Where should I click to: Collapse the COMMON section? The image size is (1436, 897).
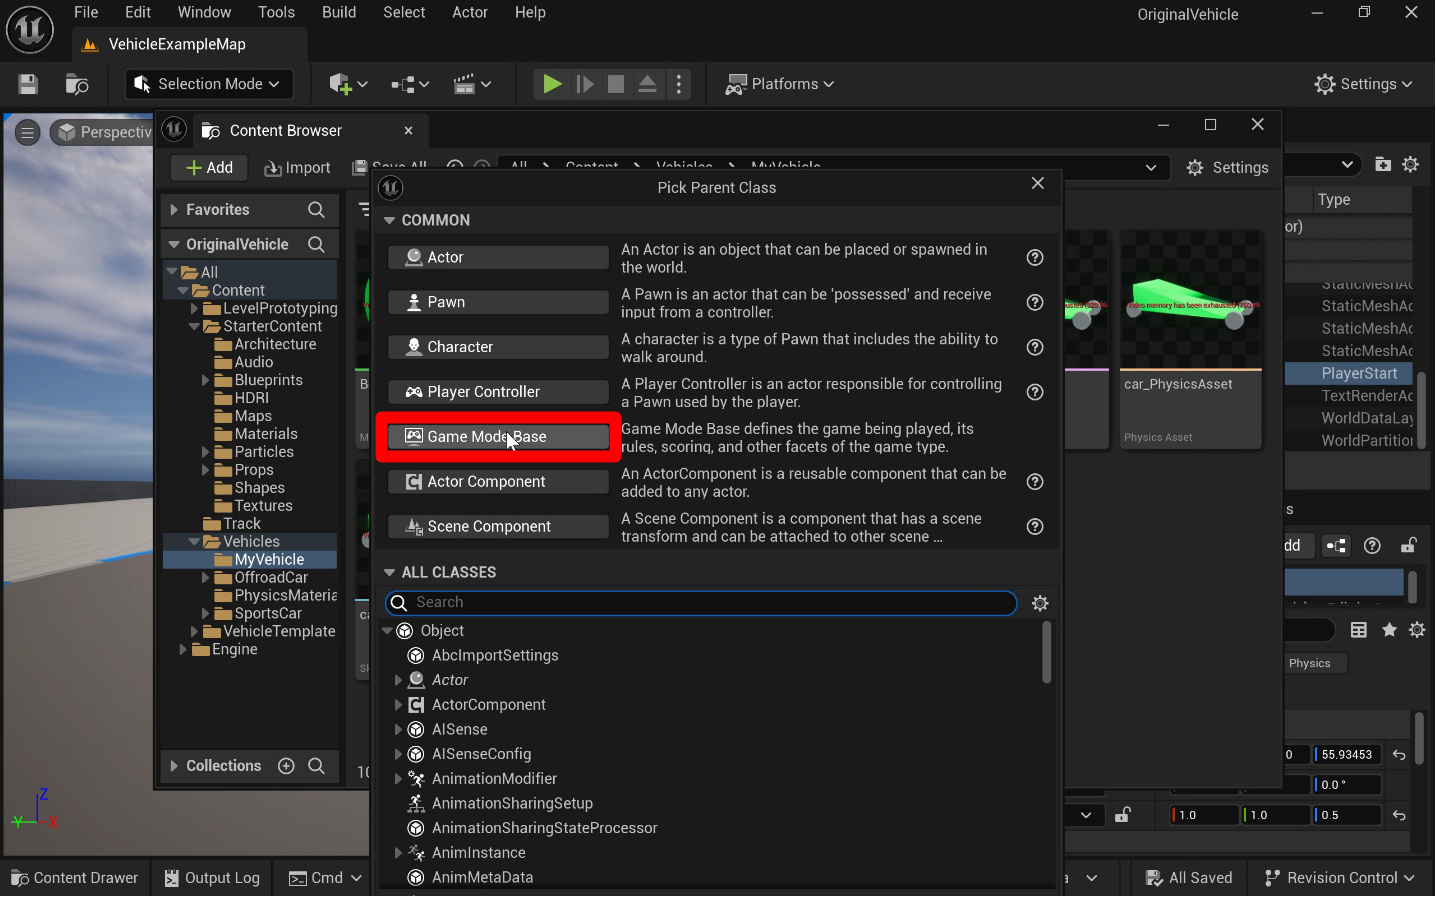(390, 220)
